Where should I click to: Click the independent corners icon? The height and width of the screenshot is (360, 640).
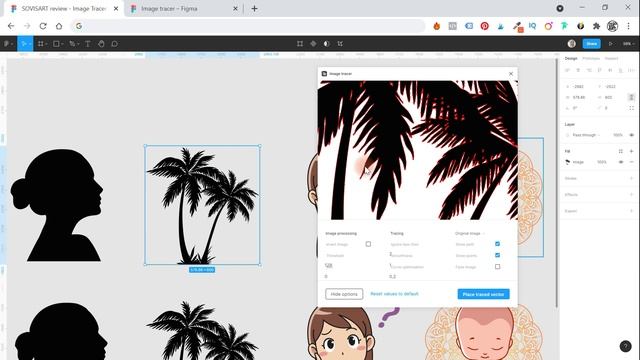[x=631, y=108]
